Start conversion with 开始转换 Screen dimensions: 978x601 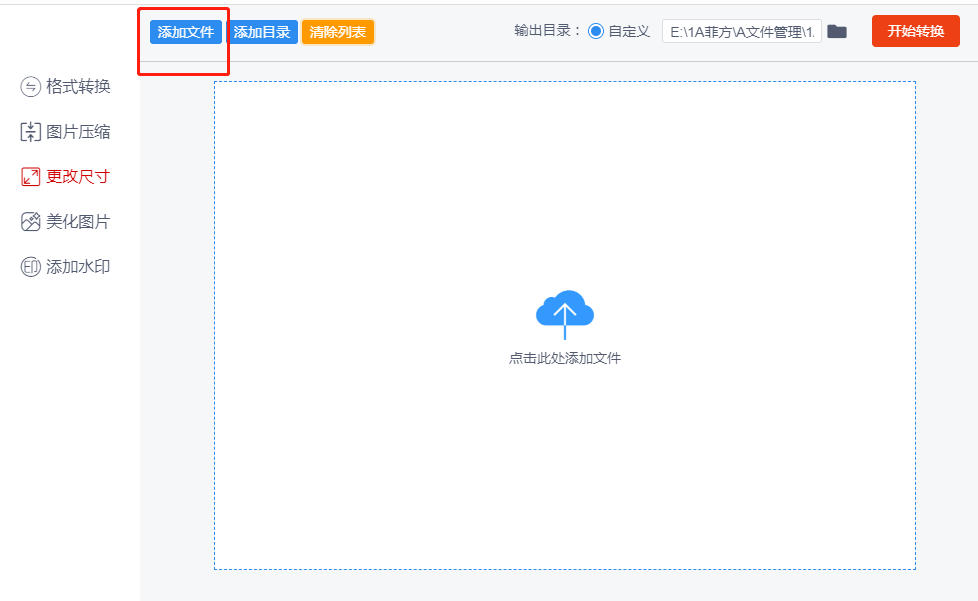tap(916, 31)
